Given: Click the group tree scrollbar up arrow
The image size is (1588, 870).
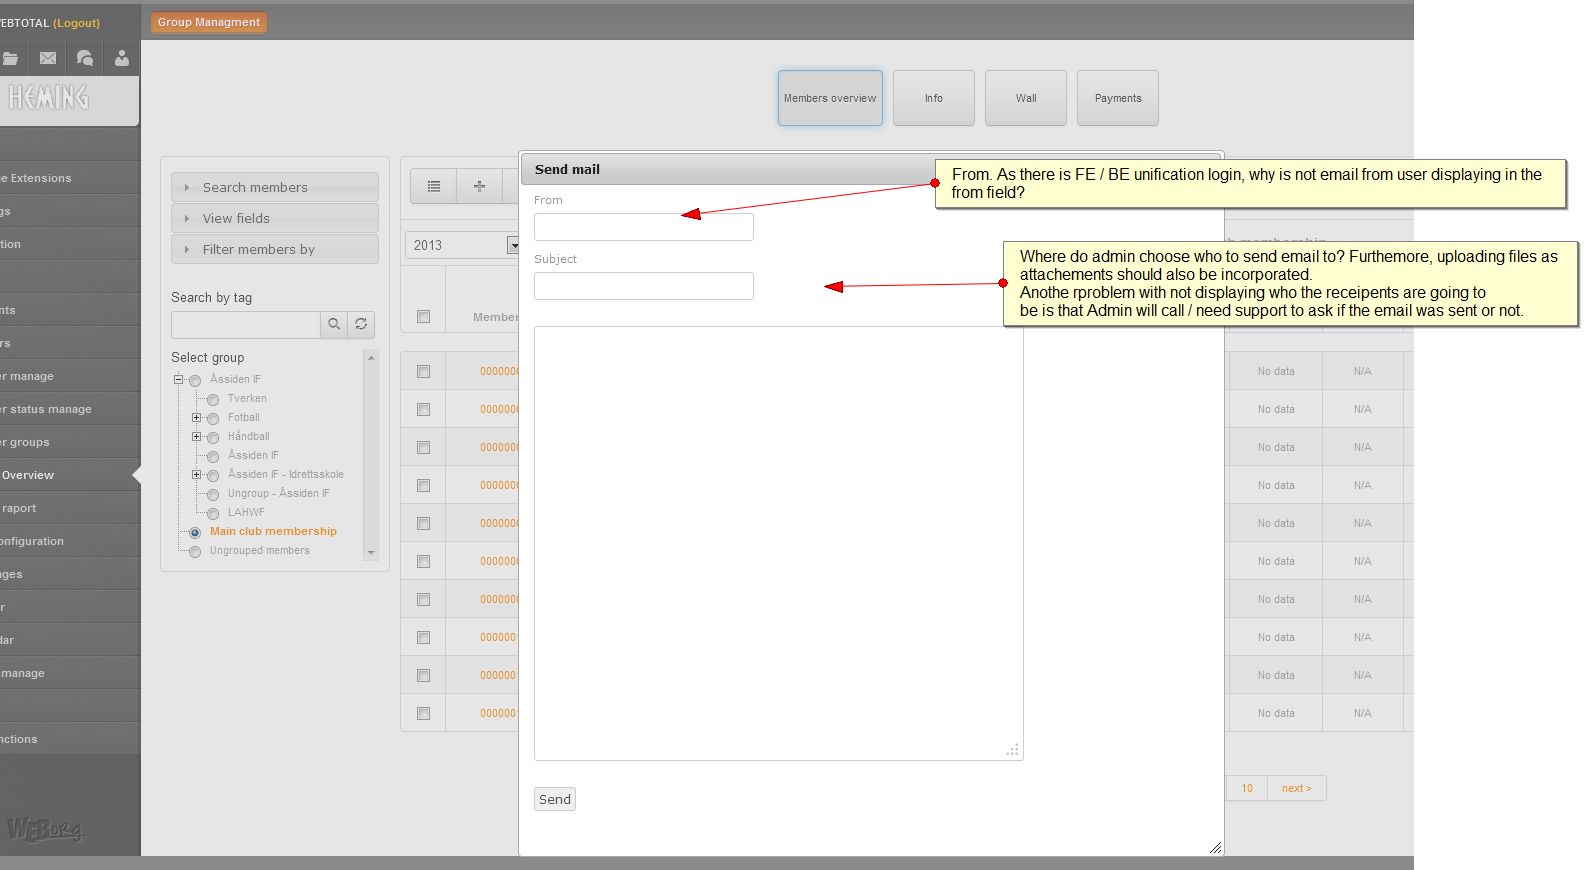Looking at the screenshot, I should (371, 358).
